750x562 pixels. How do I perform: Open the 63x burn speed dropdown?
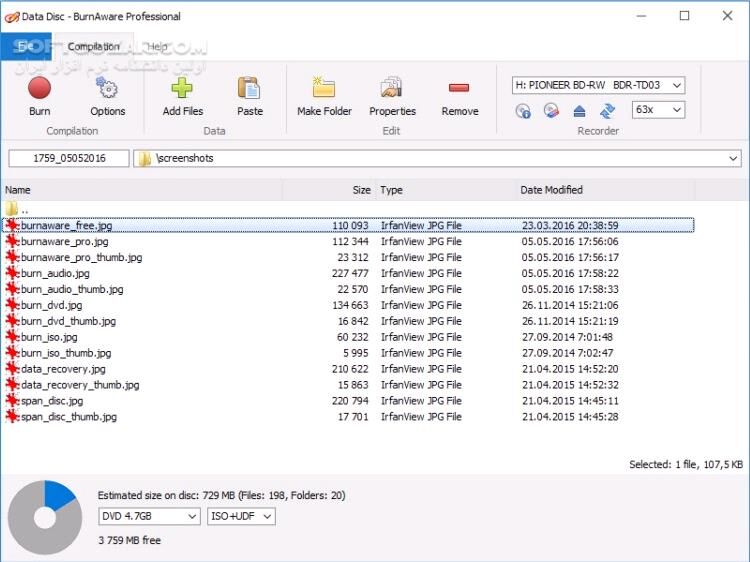[x=658, y=110]
